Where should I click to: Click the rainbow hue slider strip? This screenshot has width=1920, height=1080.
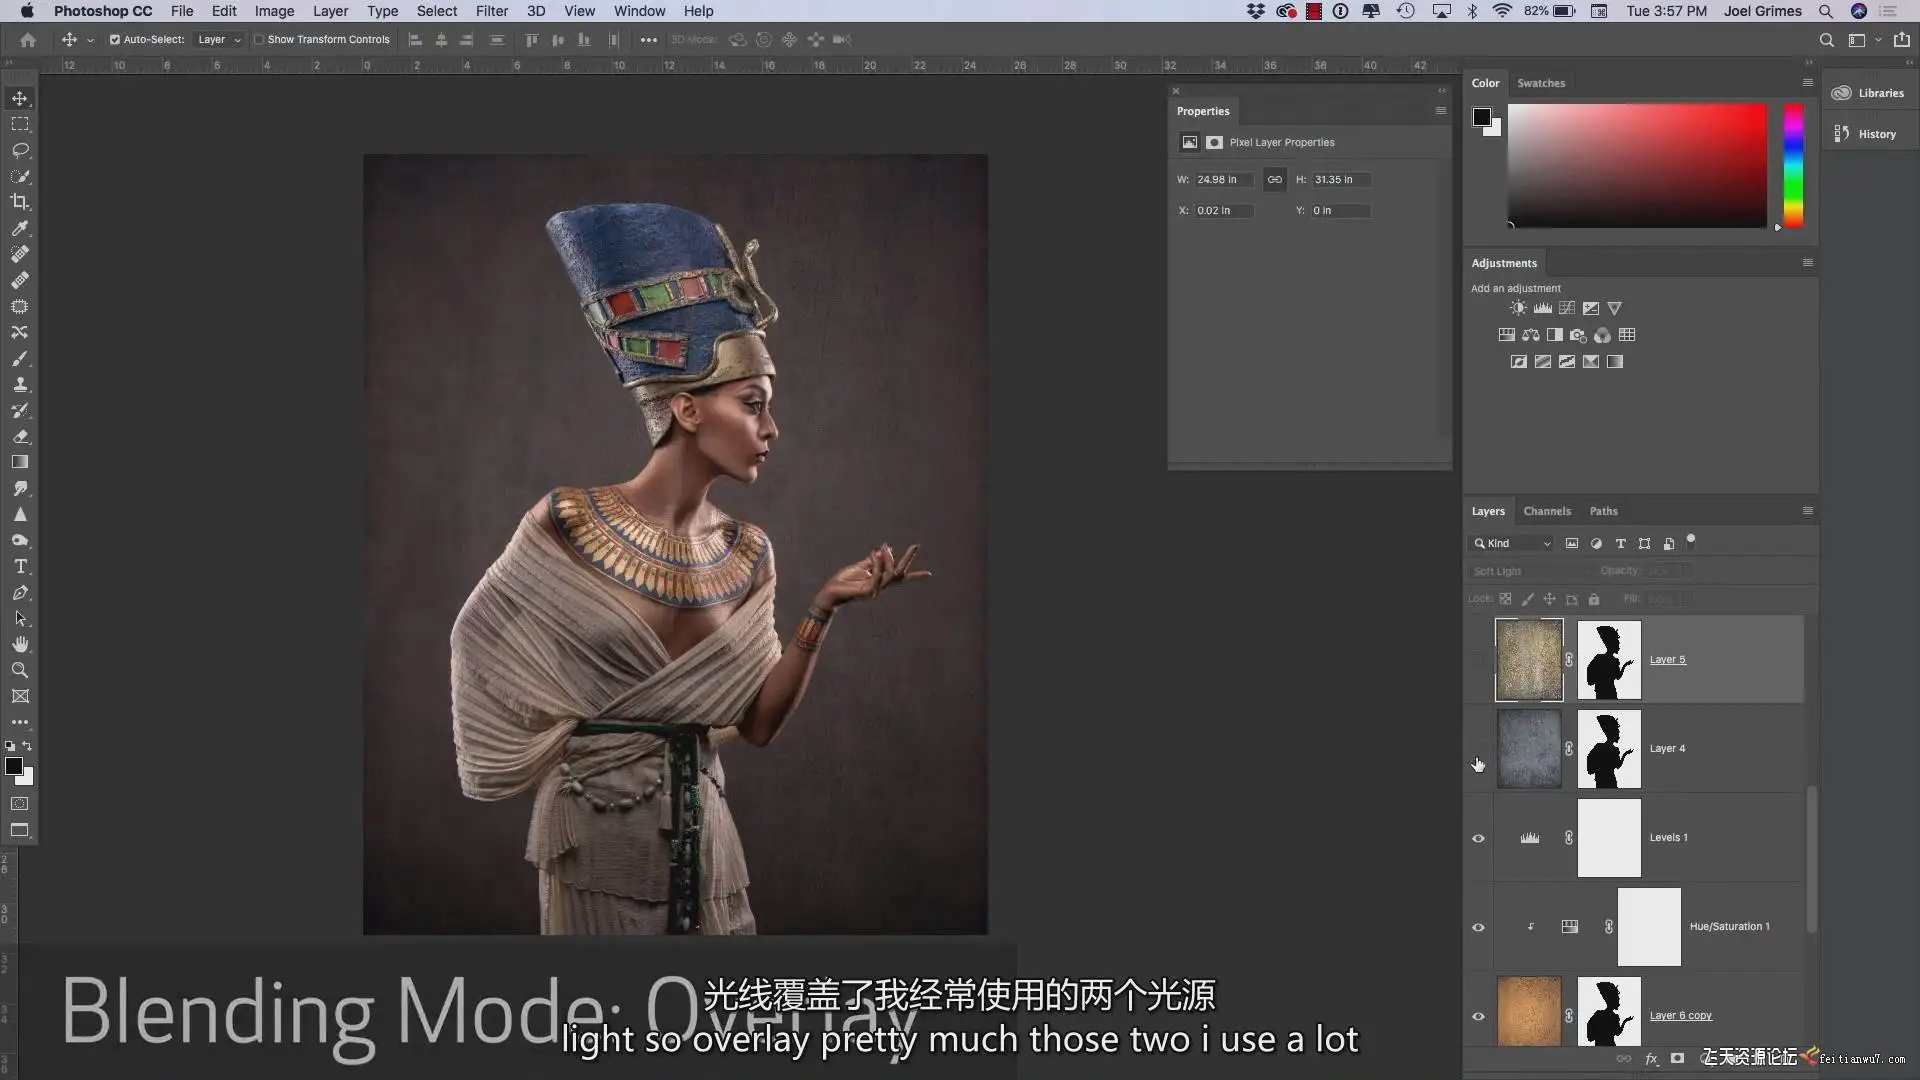pos(1794,165)
